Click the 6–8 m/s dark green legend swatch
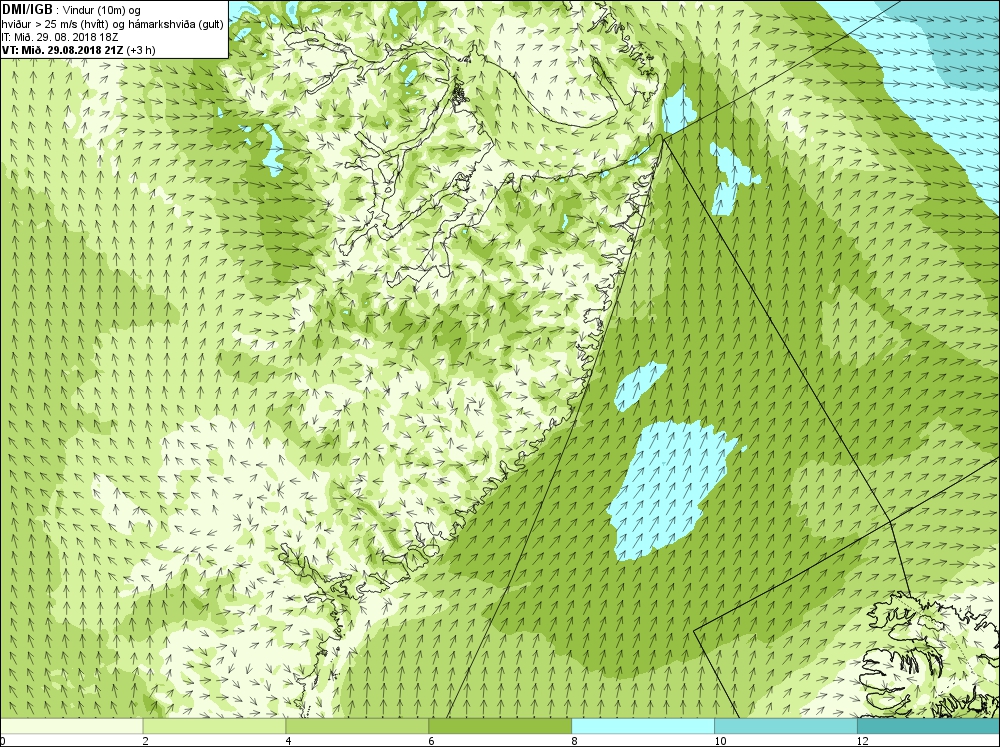 500,726
